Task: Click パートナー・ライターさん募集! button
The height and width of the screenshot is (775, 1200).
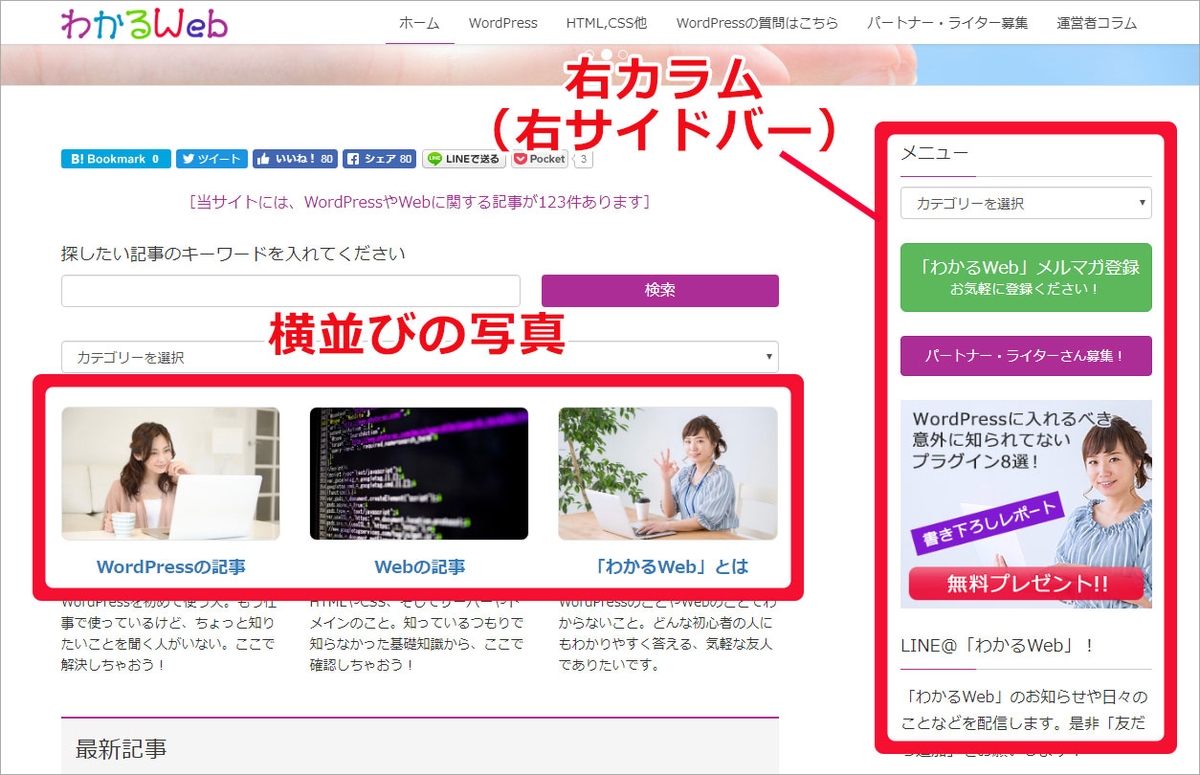Action: [x=1026, y=355]
